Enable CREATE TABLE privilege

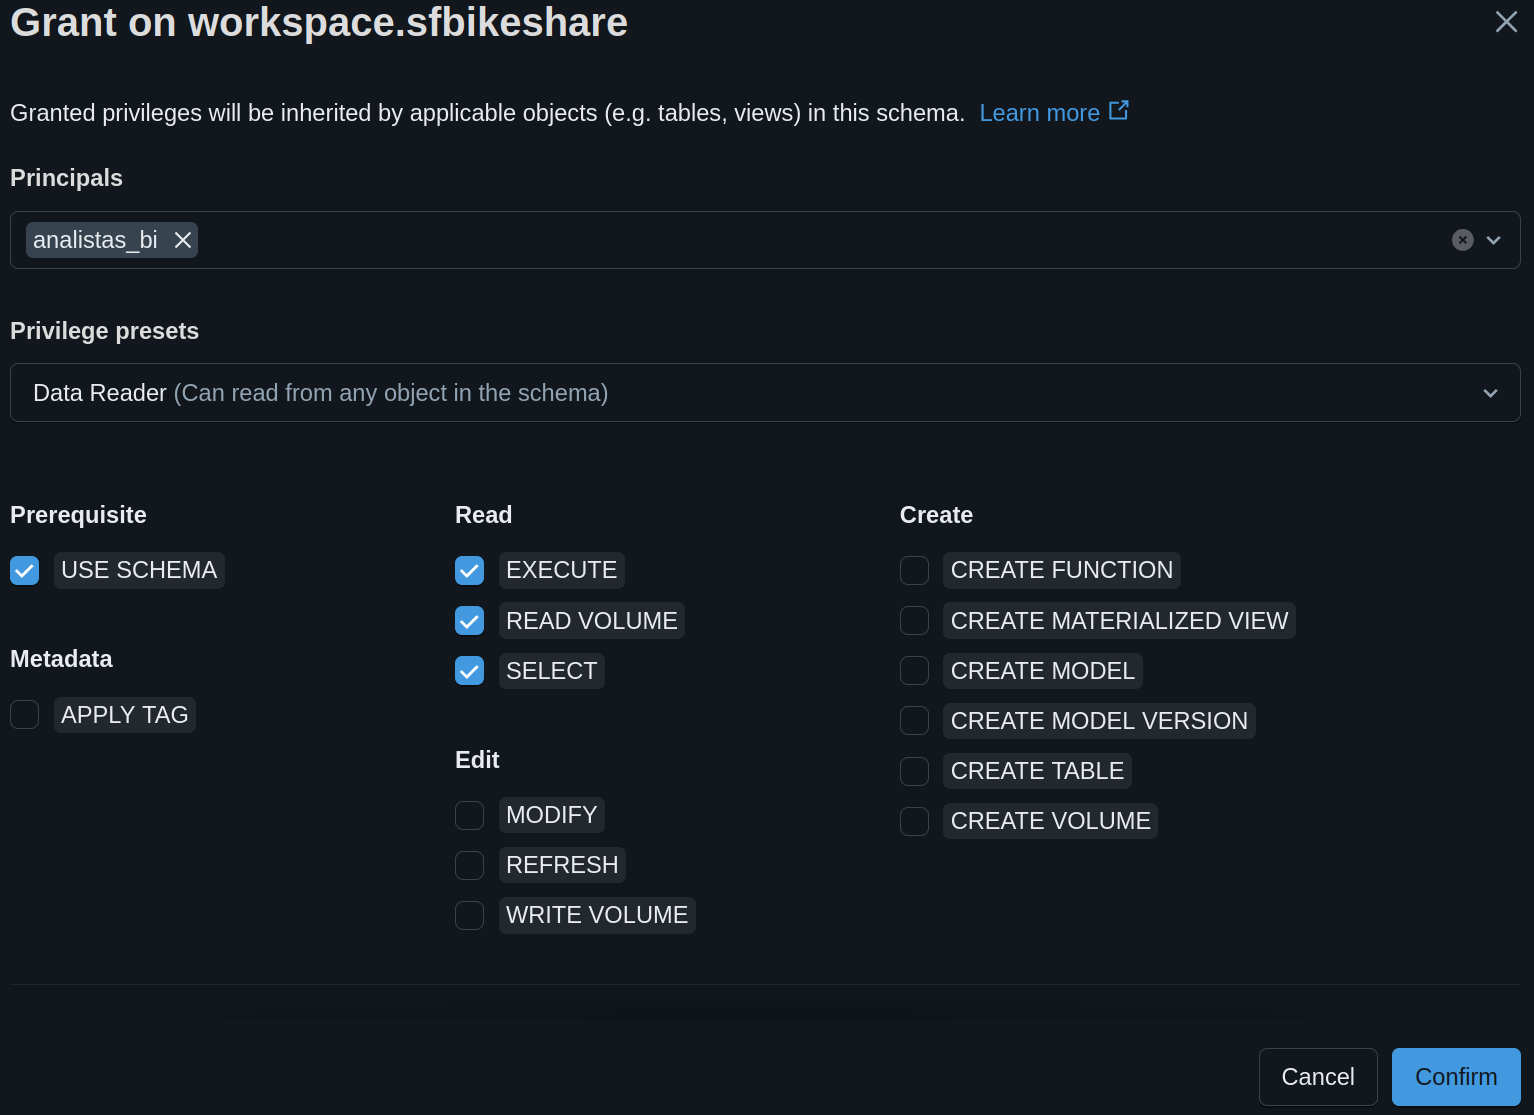click(914, 771)
